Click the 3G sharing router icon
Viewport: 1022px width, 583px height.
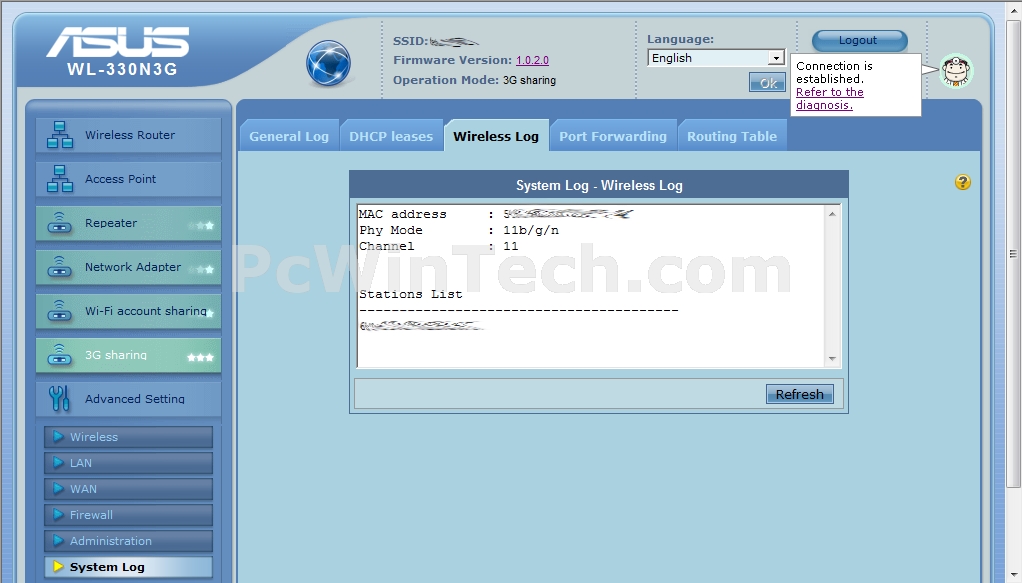60,355
